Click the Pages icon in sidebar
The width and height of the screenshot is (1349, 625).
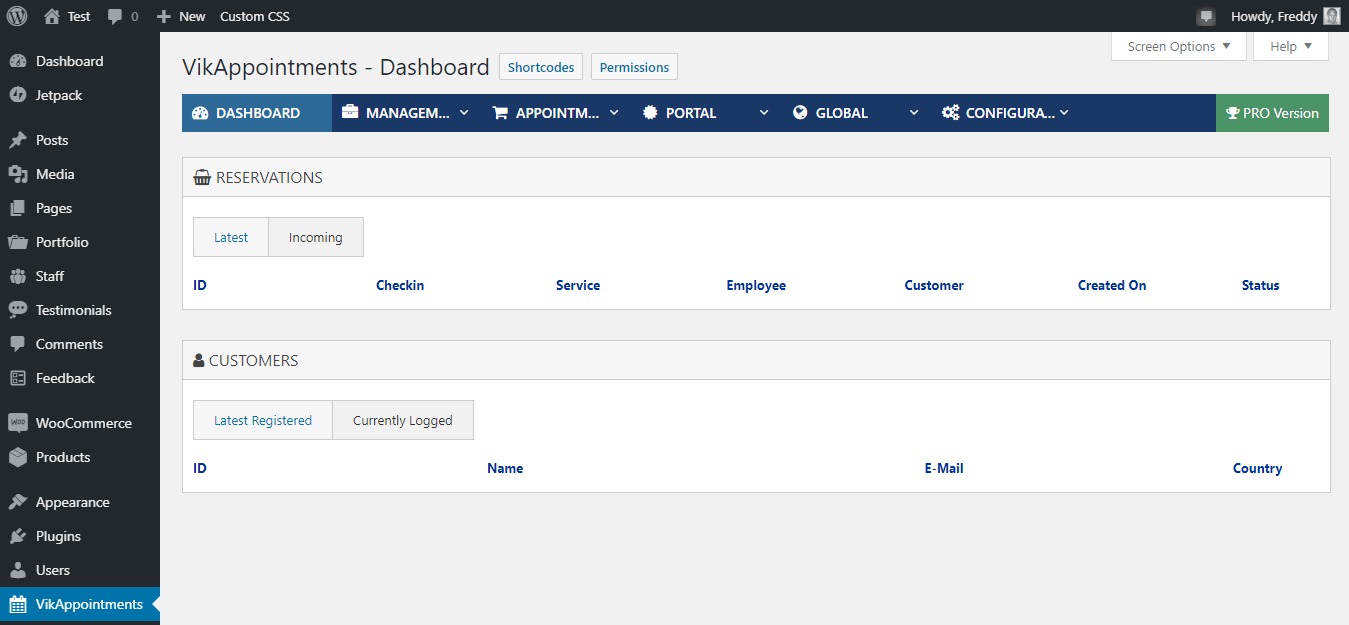pyautogui.click(x=17, y=208)
